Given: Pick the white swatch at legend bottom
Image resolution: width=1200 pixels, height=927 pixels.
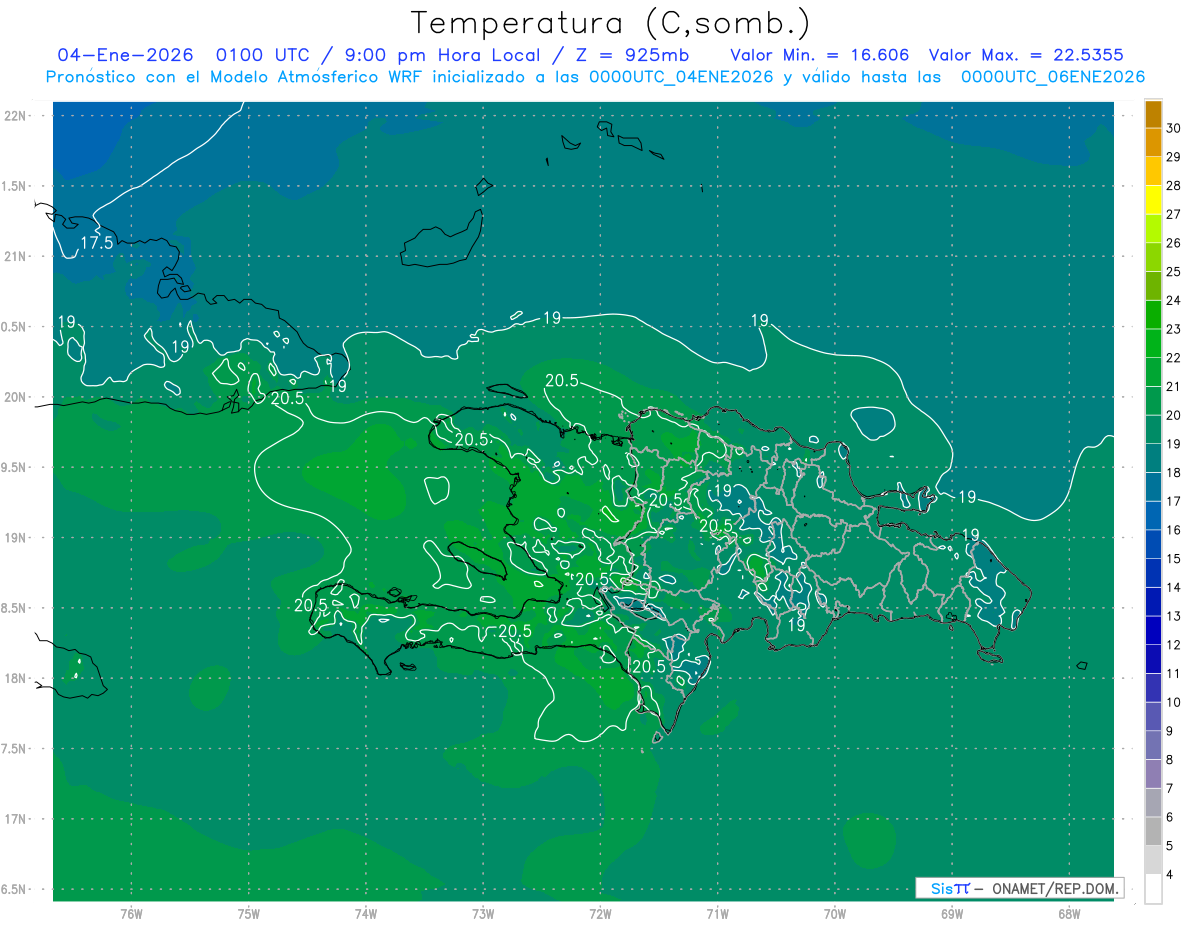Looking at the screenshot, I should tap(1153, 888).
